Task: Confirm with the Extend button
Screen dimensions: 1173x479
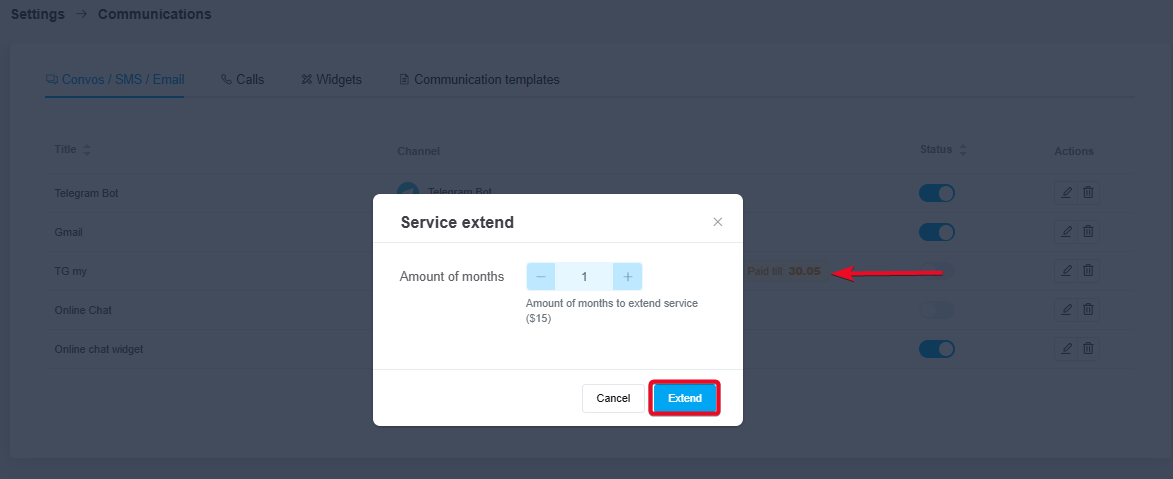Action: tap(685, 398)
